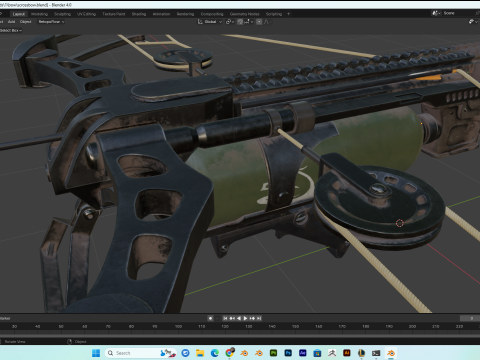Open Google Chrome from taskbar

(229, 353)
